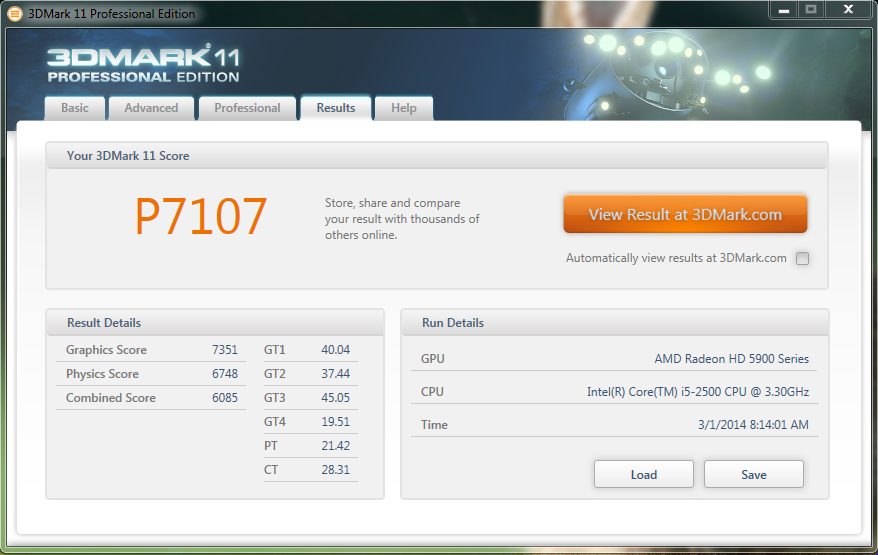Minimize the 3DMark 11 window
The height and width of the screenshot is (555, 878).
[783, 10]
